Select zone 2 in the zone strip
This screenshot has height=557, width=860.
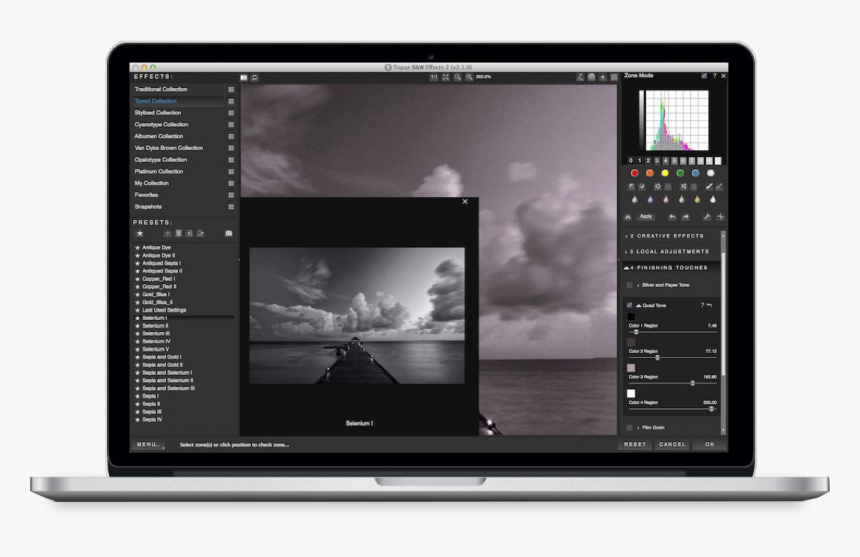(x=648, y=161)
